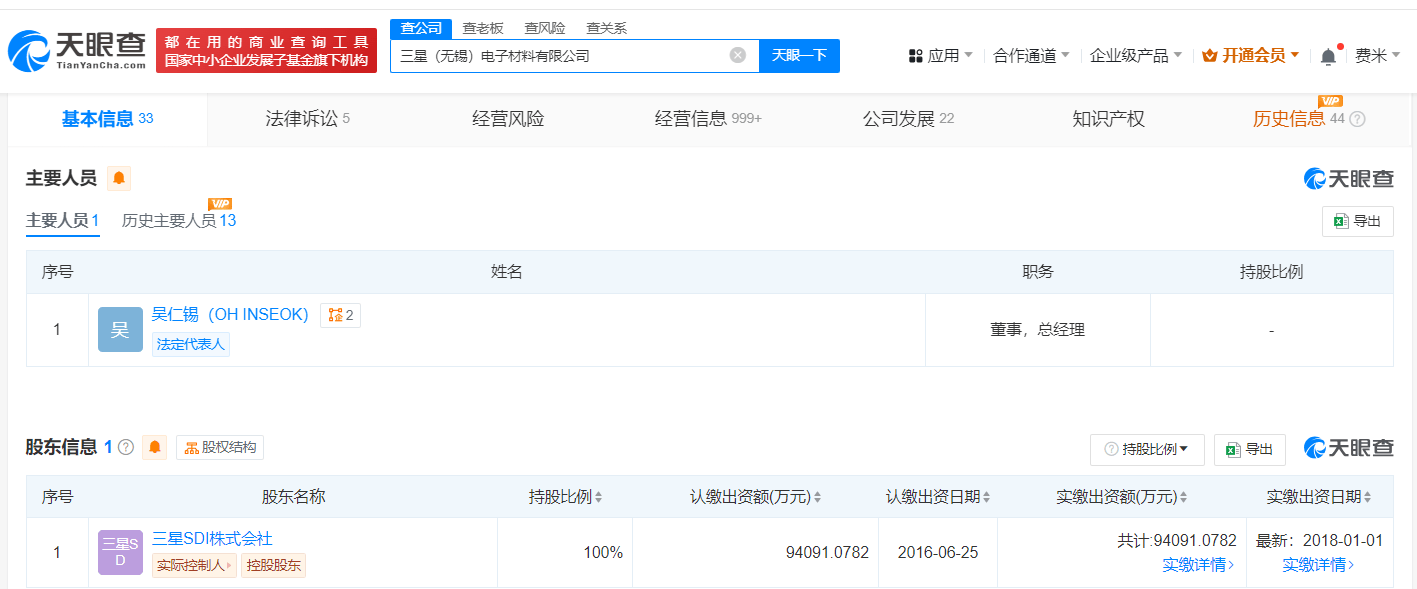Screen dimensions: 1417x589
Task: Switch to 基本信息 tab
Action: click(108, 119)
